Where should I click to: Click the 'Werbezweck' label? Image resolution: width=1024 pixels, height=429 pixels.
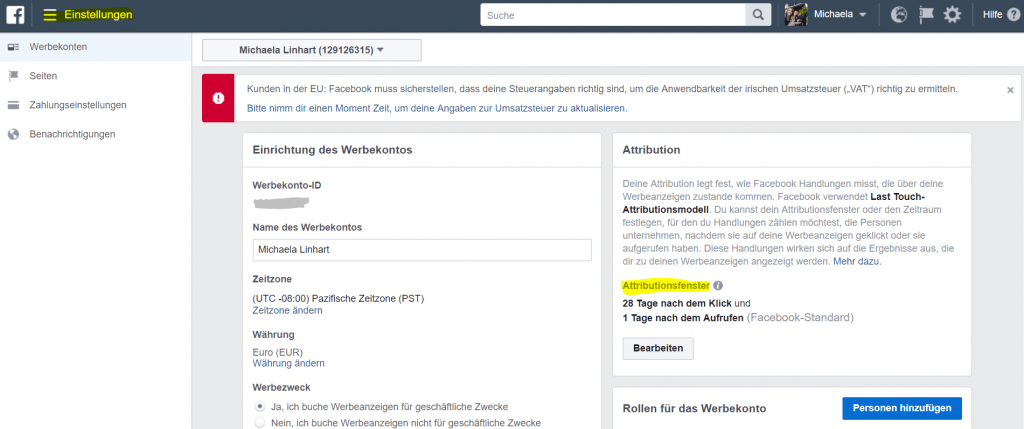tap(281, 388)
